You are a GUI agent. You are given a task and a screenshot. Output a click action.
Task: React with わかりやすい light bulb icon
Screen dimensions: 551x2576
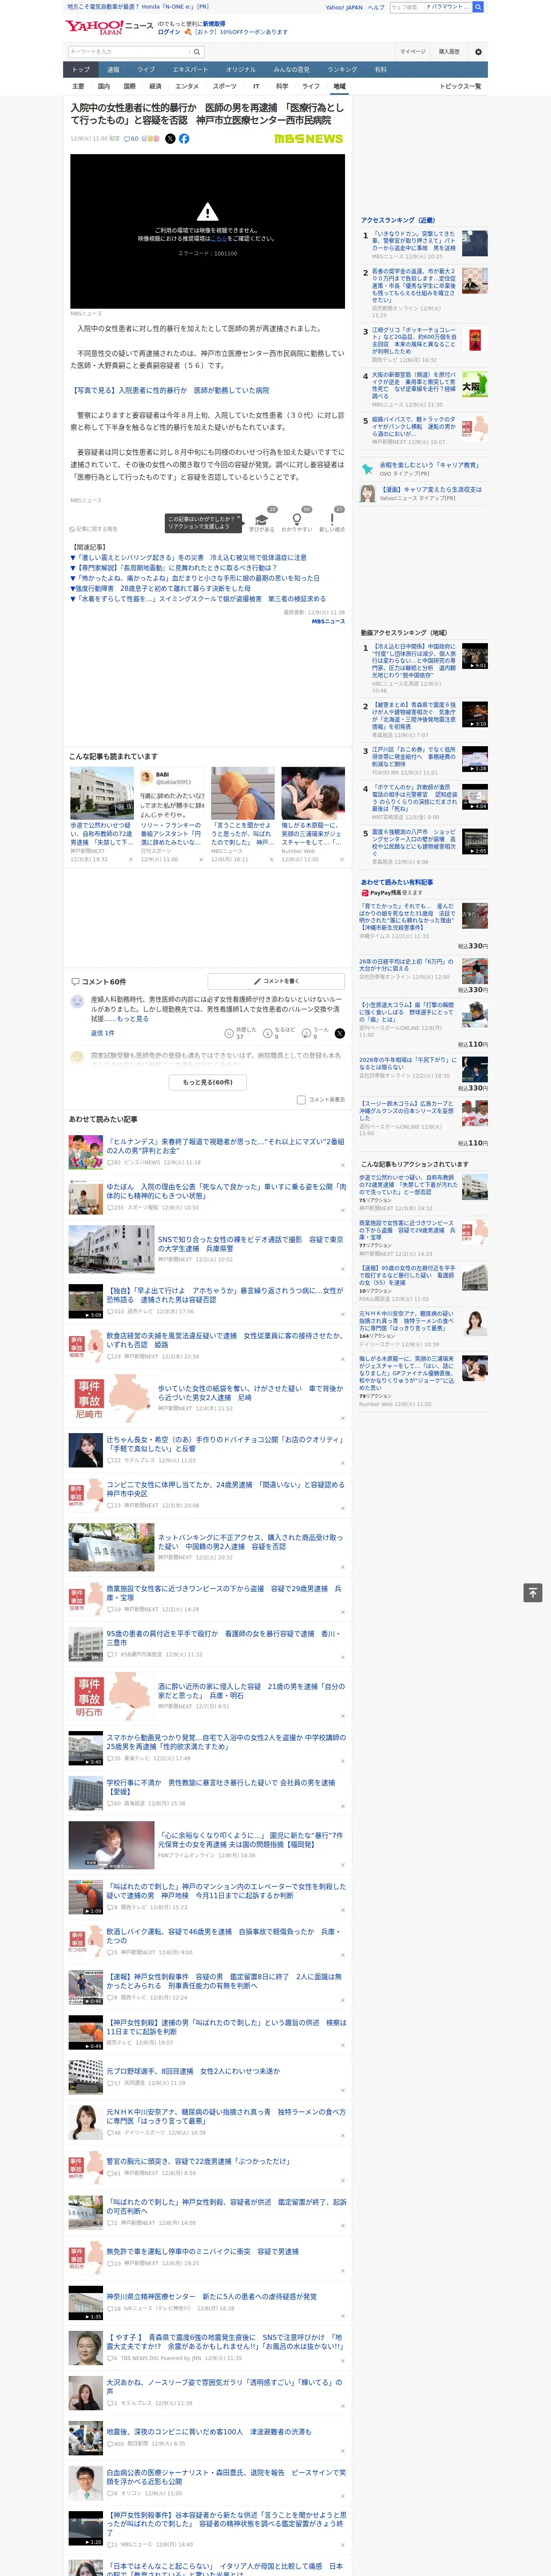click(x=297, y=520)
